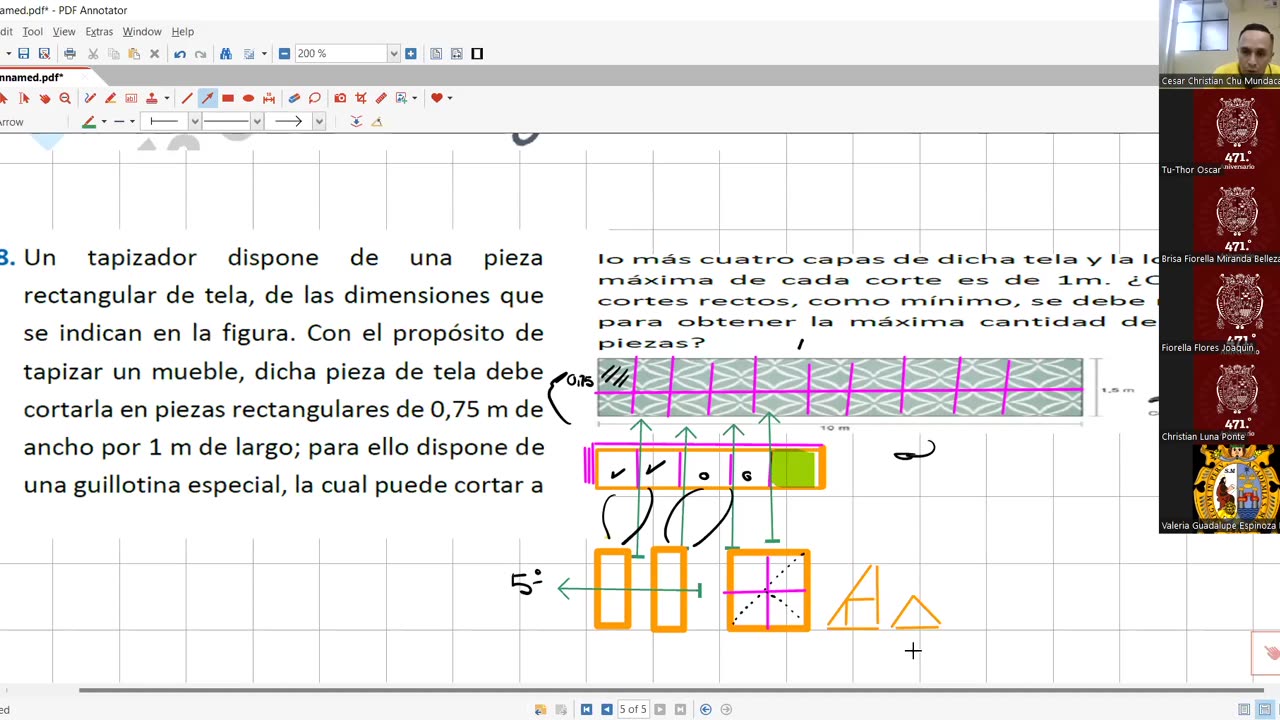Click the Snapshot camera tool
The image size is (1280, 720).
(x=340, y=98)
